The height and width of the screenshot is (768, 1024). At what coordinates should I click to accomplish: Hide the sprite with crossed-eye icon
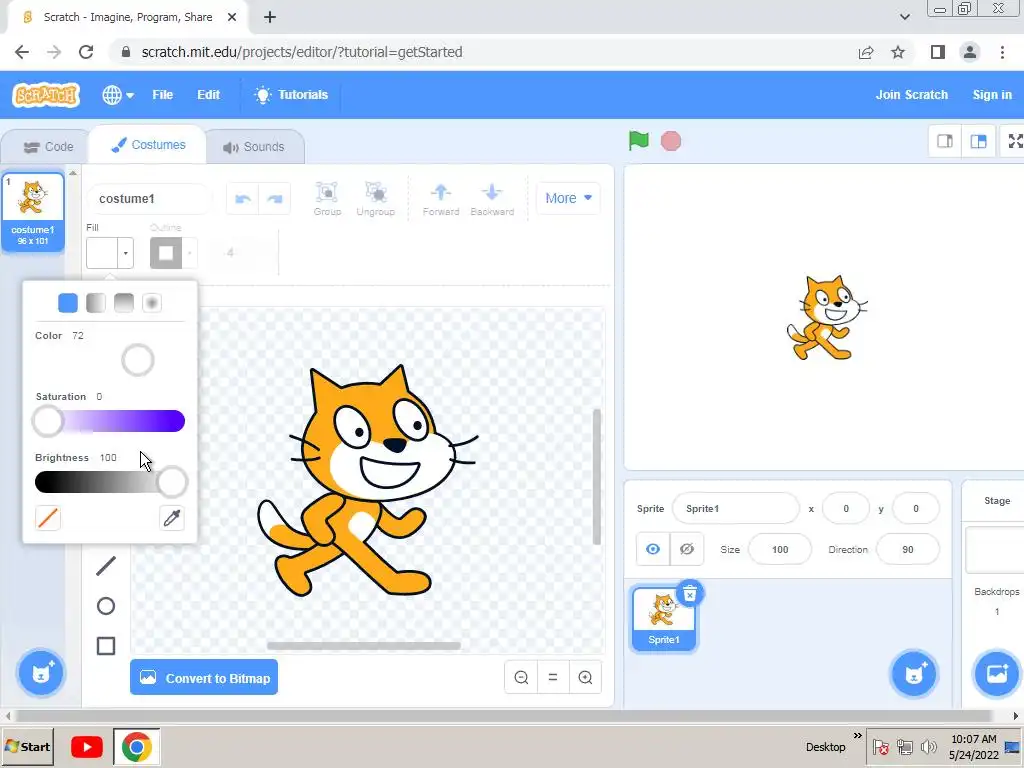point(686,549)
